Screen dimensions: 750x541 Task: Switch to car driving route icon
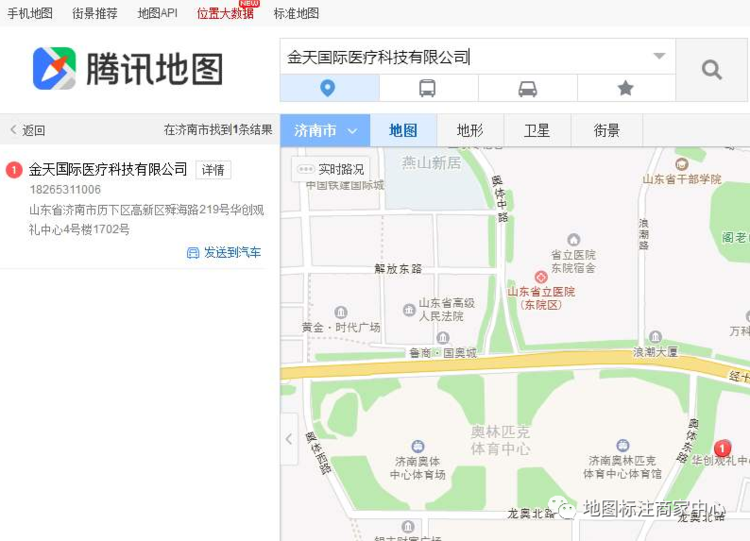[x=528, y=88]
